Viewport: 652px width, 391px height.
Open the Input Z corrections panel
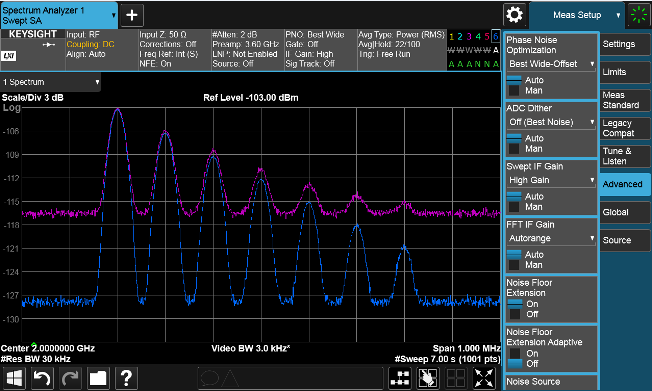pyautogui.click(x=174, y=49)
